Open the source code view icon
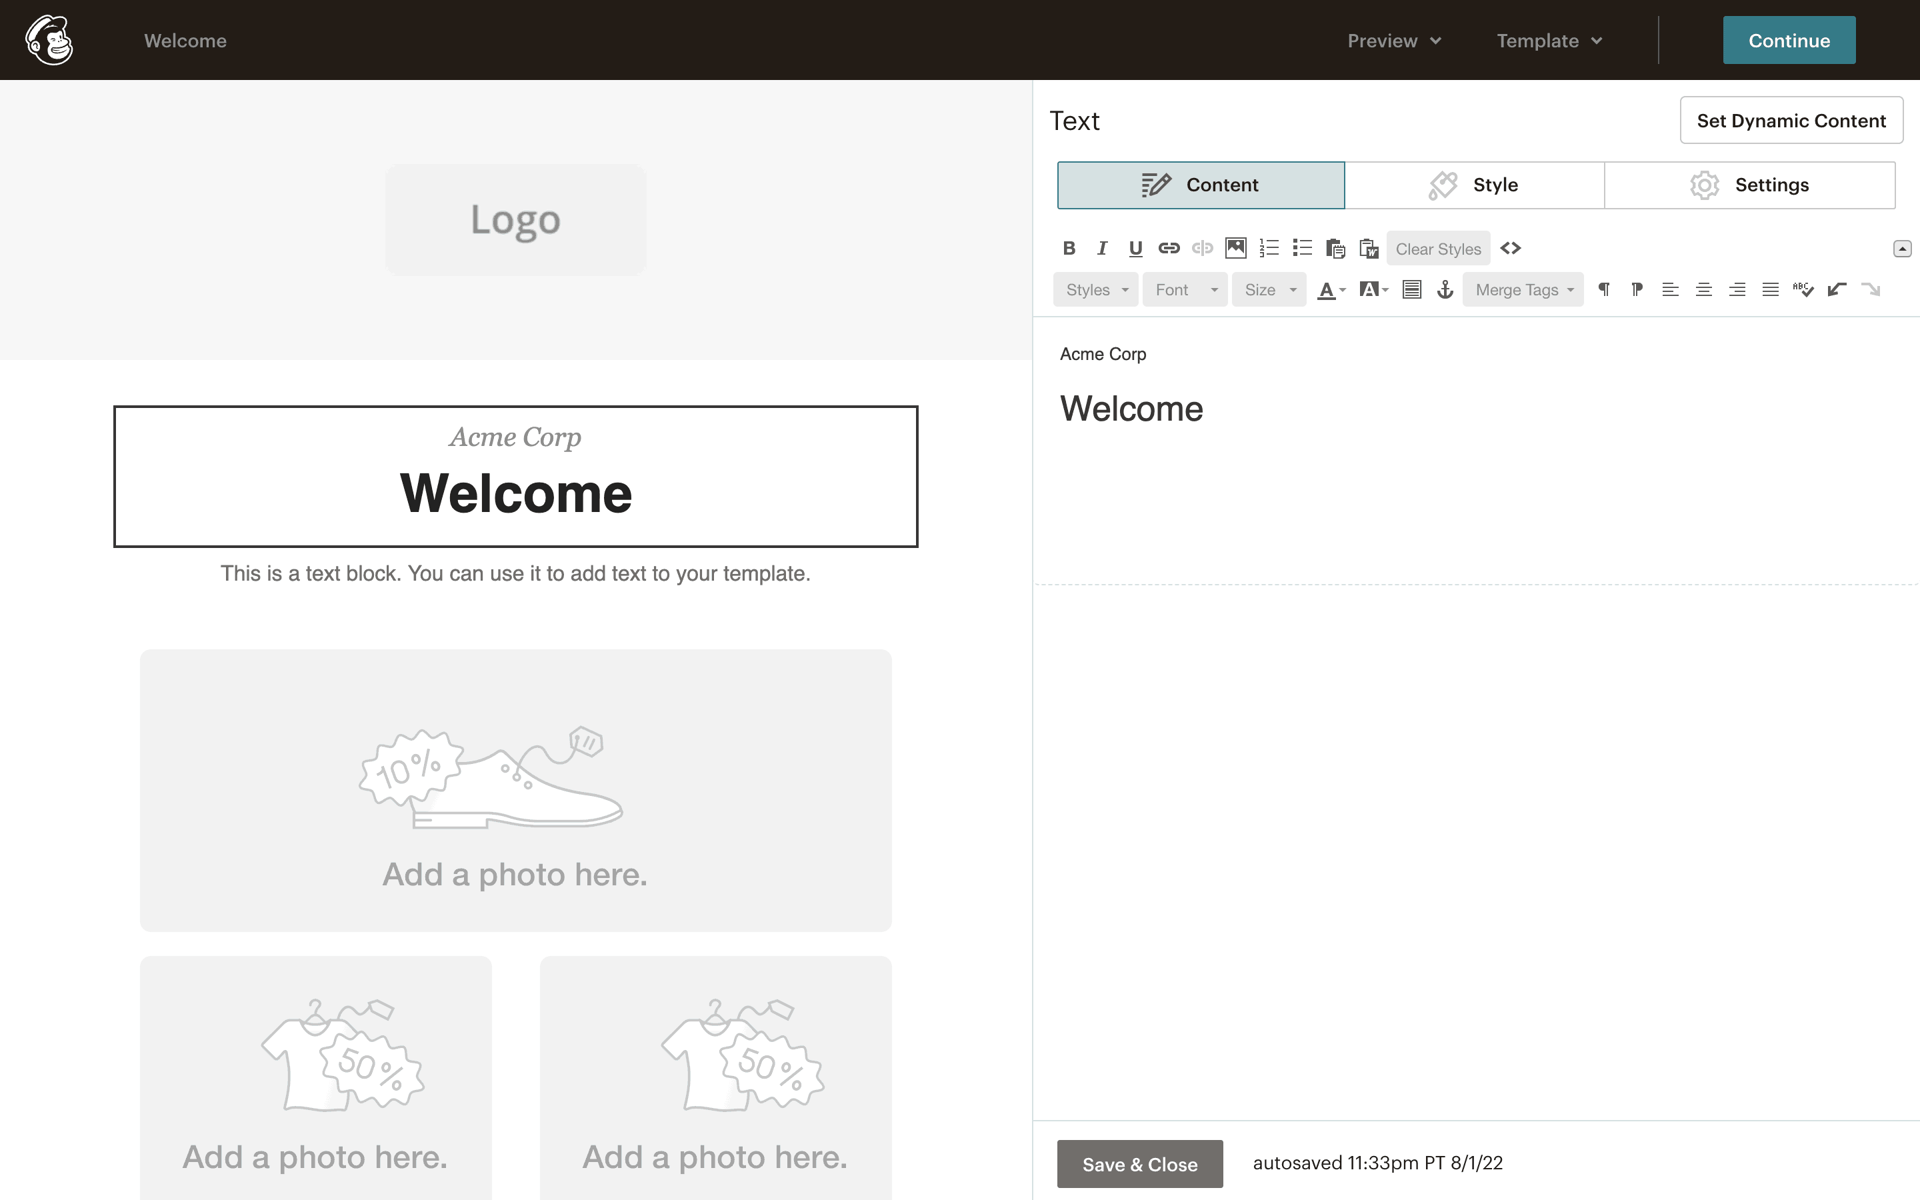The image size is (1920, 1200). (x=1510, y=248)
